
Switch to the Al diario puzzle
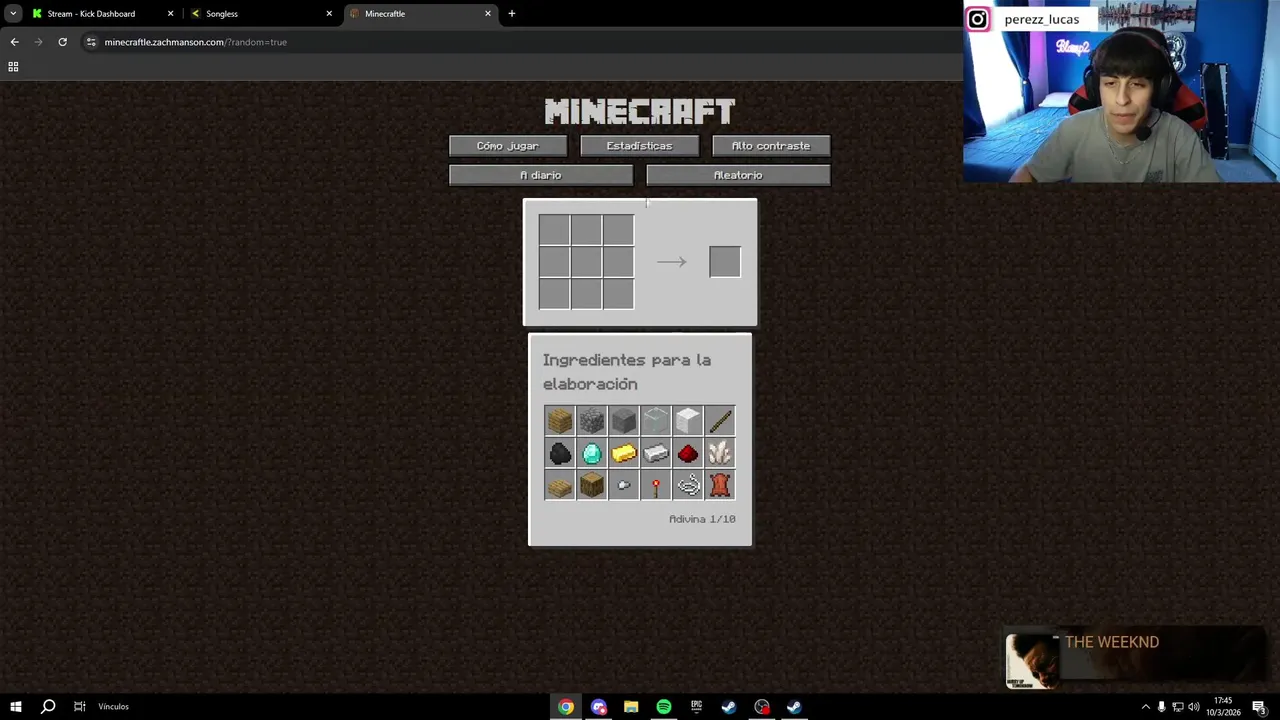click(541, 175)
